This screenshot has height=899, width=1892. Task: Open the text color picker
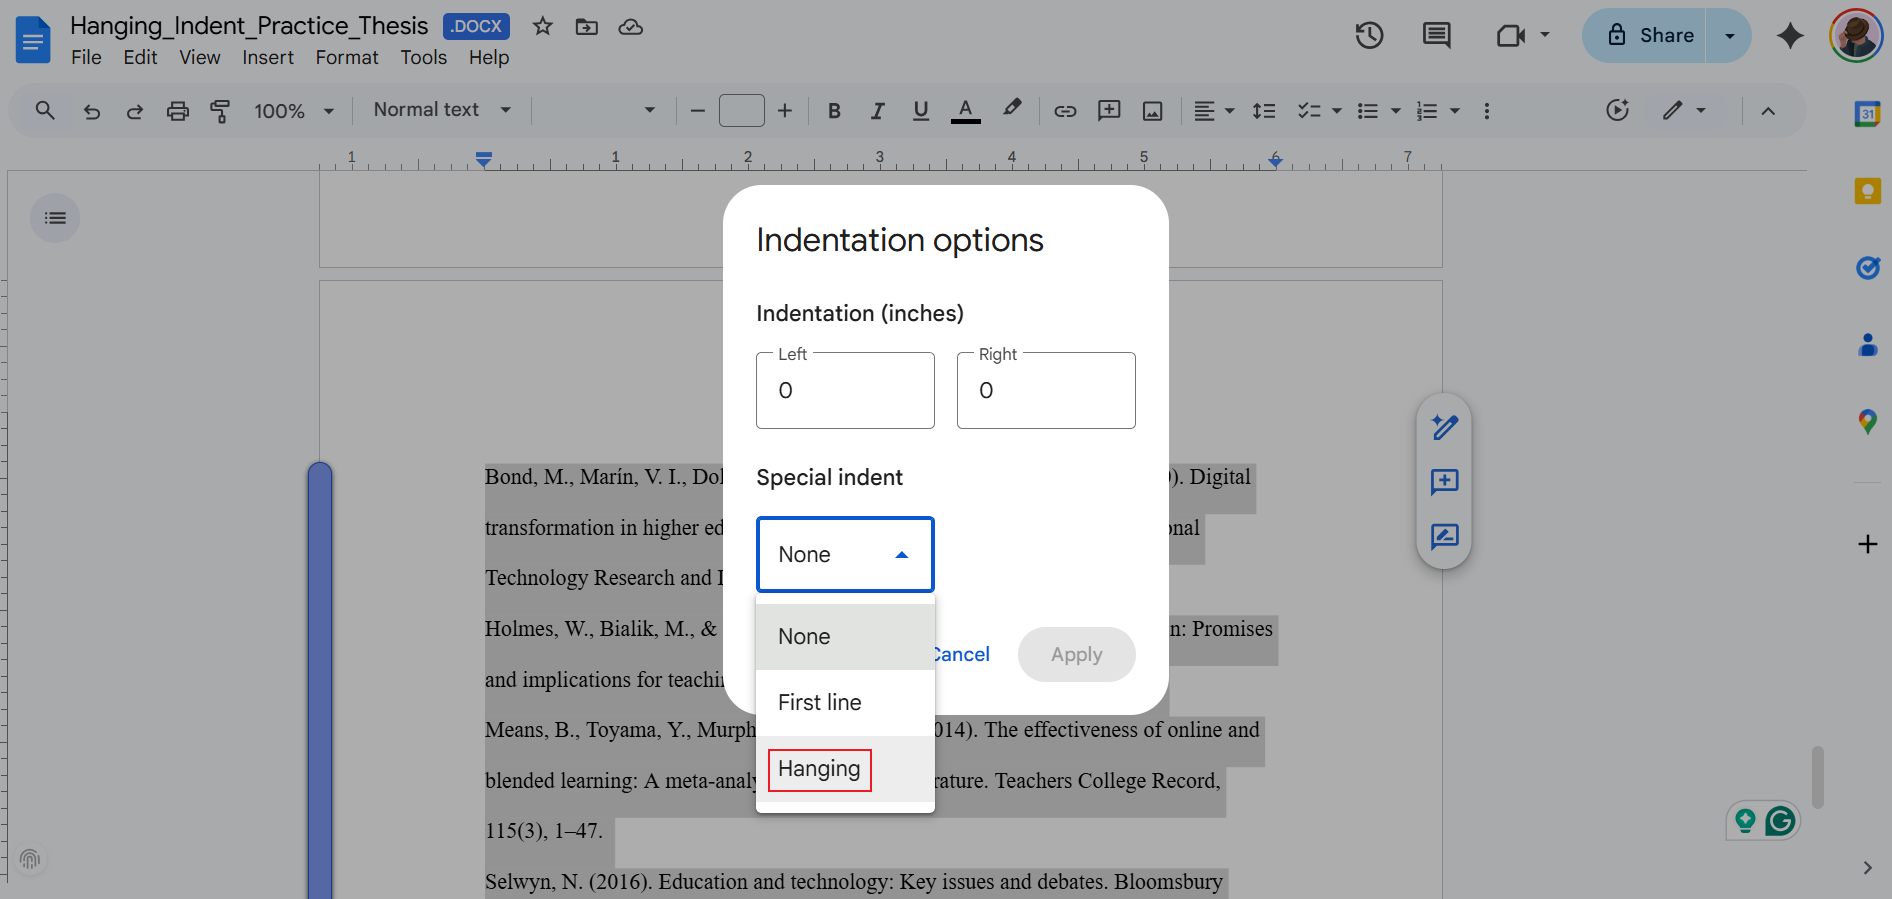[x=965, y=111]
